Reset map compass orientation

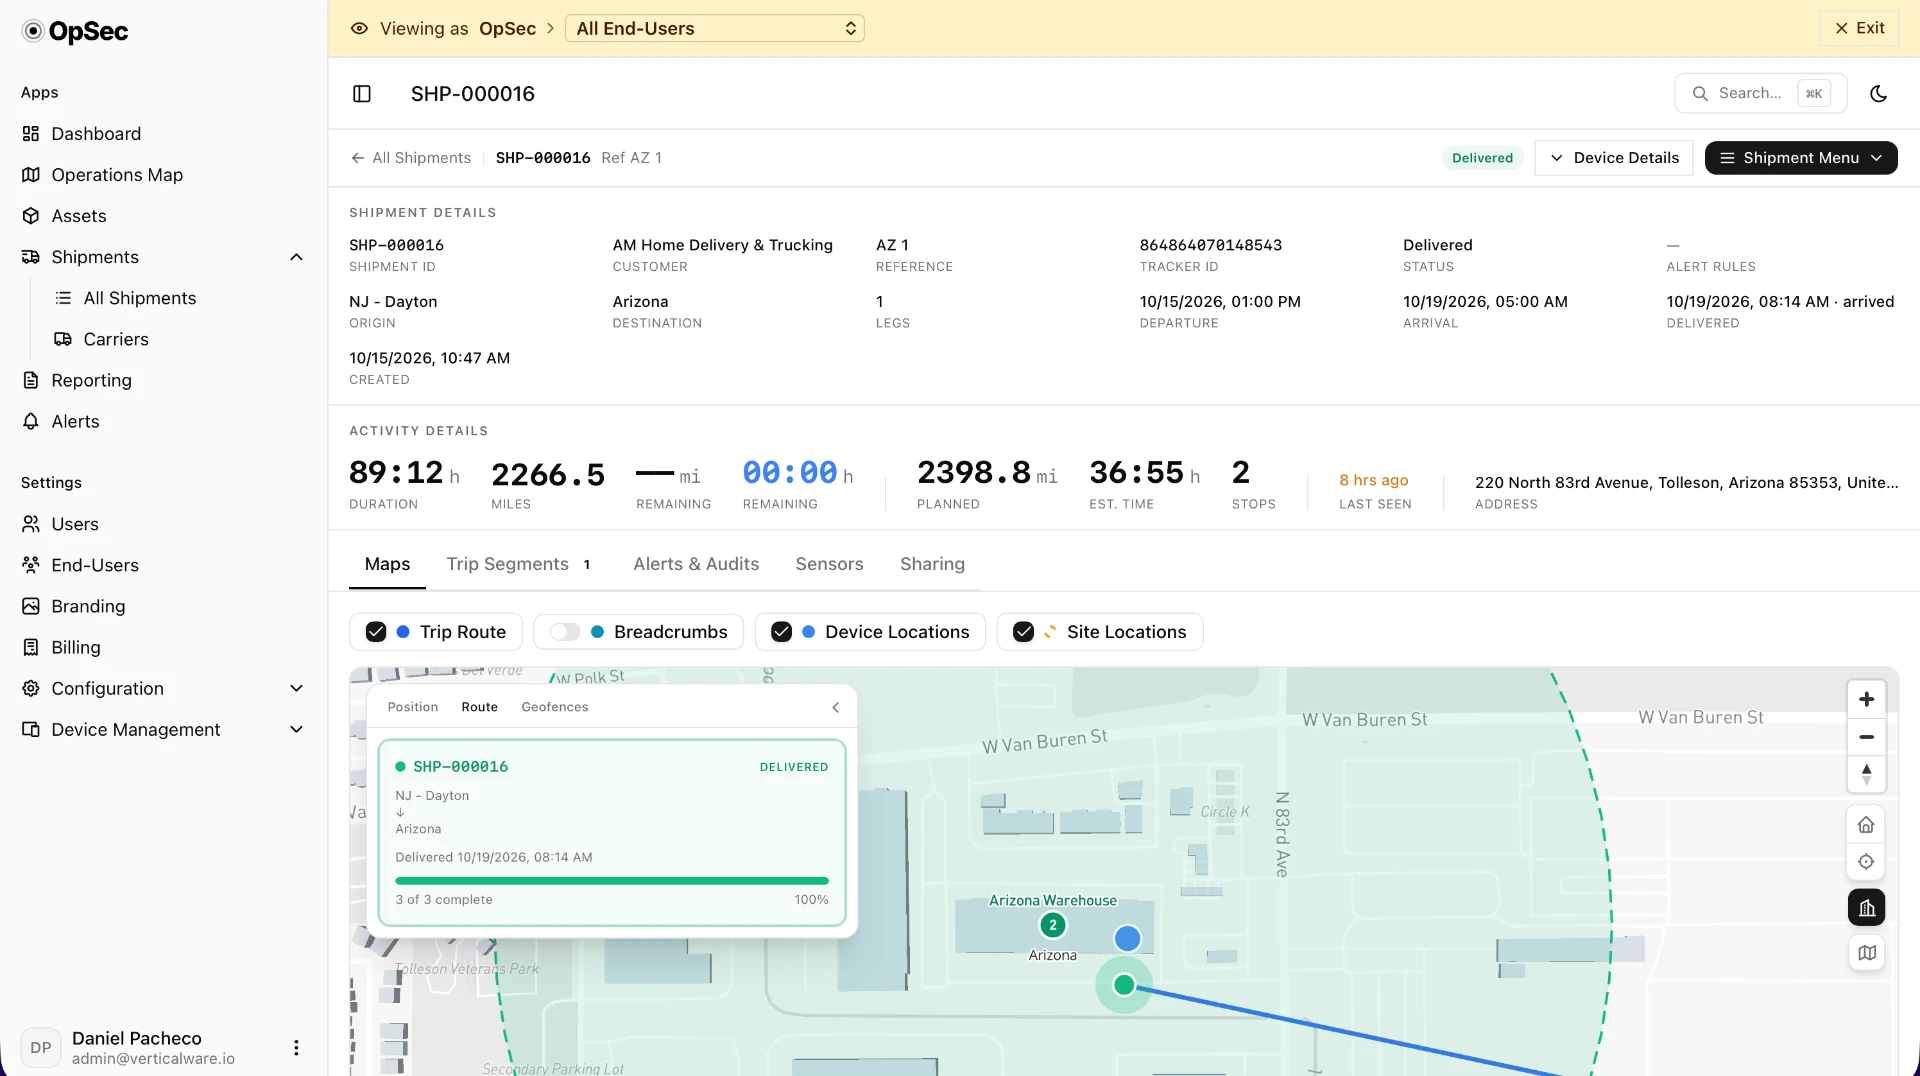coord(1866,774)
